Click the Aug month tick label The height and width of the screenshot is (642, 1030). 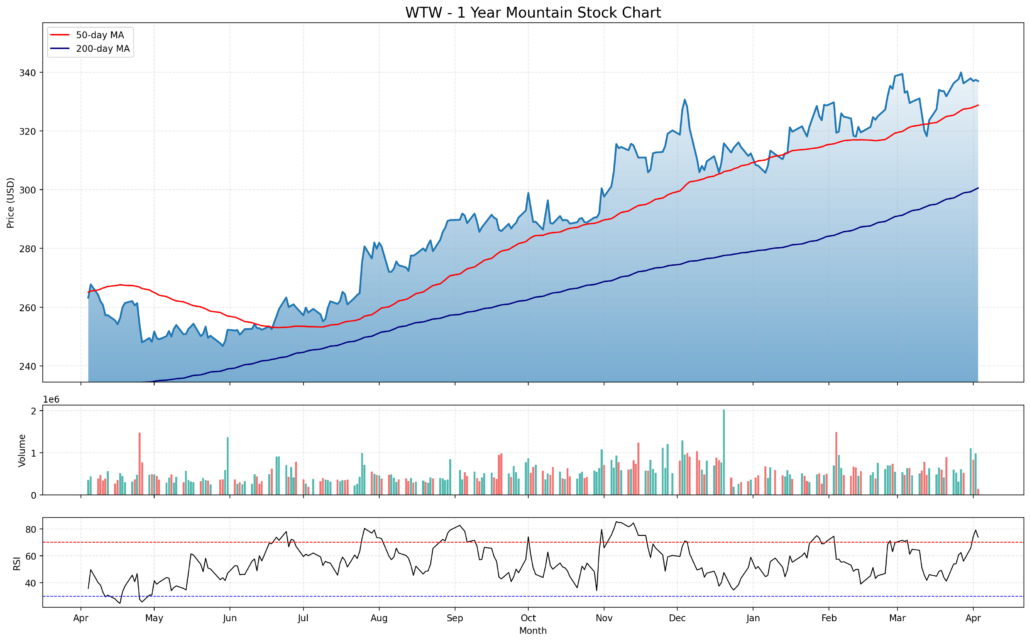379,618
